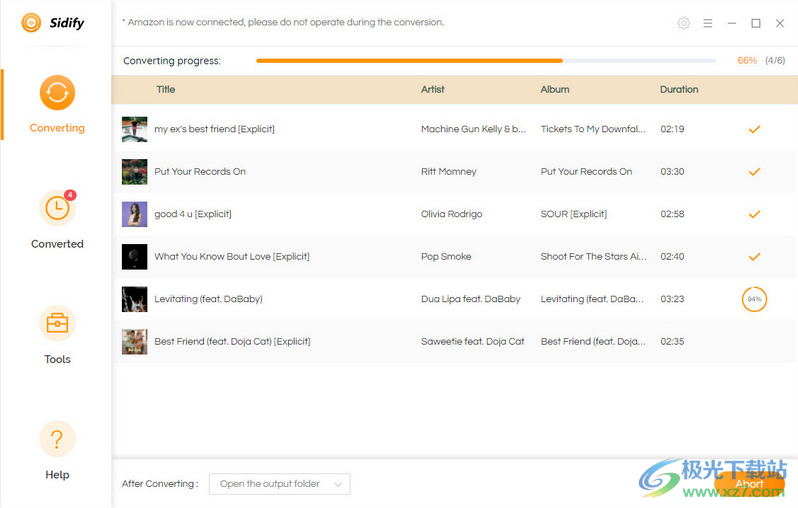Image resolution: width=798 pixels, height=508 pixels.
Task: Select title Put Your Records On
Action: [200, 172]
